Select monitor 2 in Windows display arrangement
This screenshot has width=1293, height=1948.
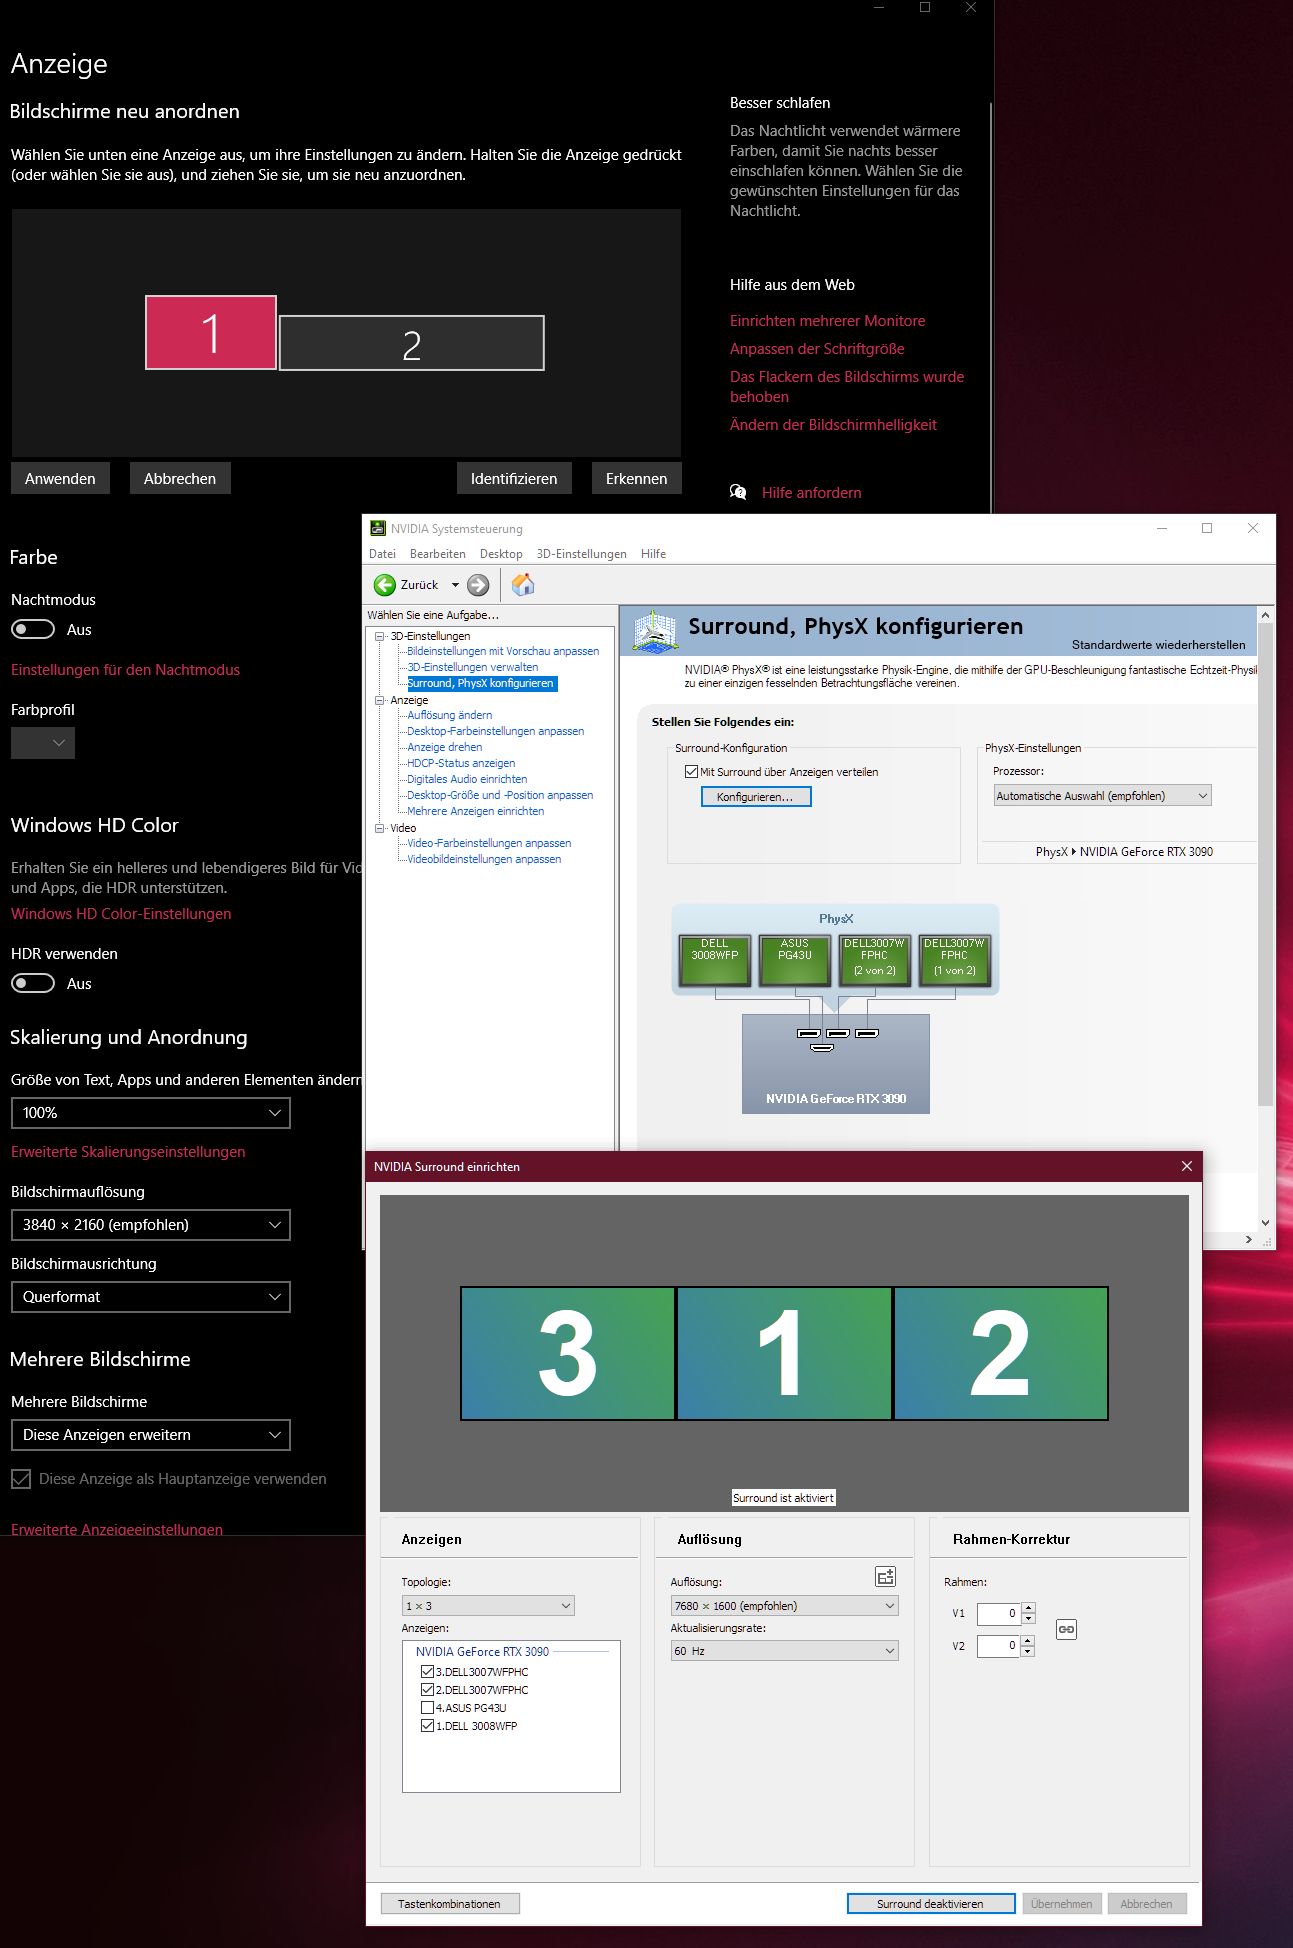pyautogui.click(x=412, y=344)
